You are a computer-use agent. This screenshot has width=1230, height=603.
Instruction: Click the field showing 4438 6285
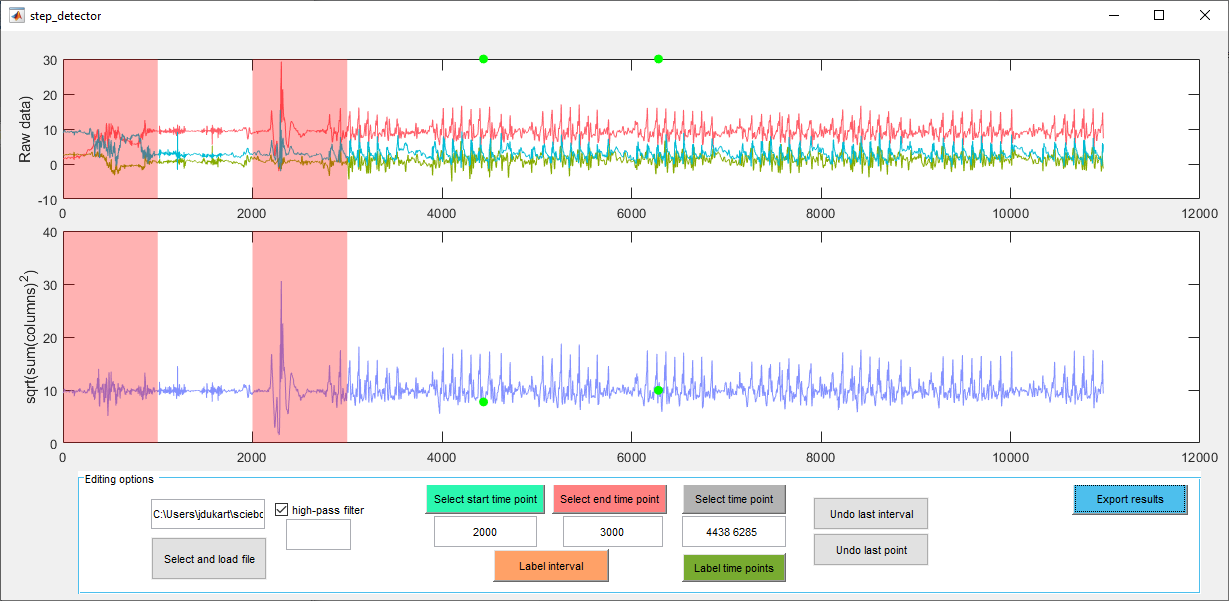[x=733, y=531]
